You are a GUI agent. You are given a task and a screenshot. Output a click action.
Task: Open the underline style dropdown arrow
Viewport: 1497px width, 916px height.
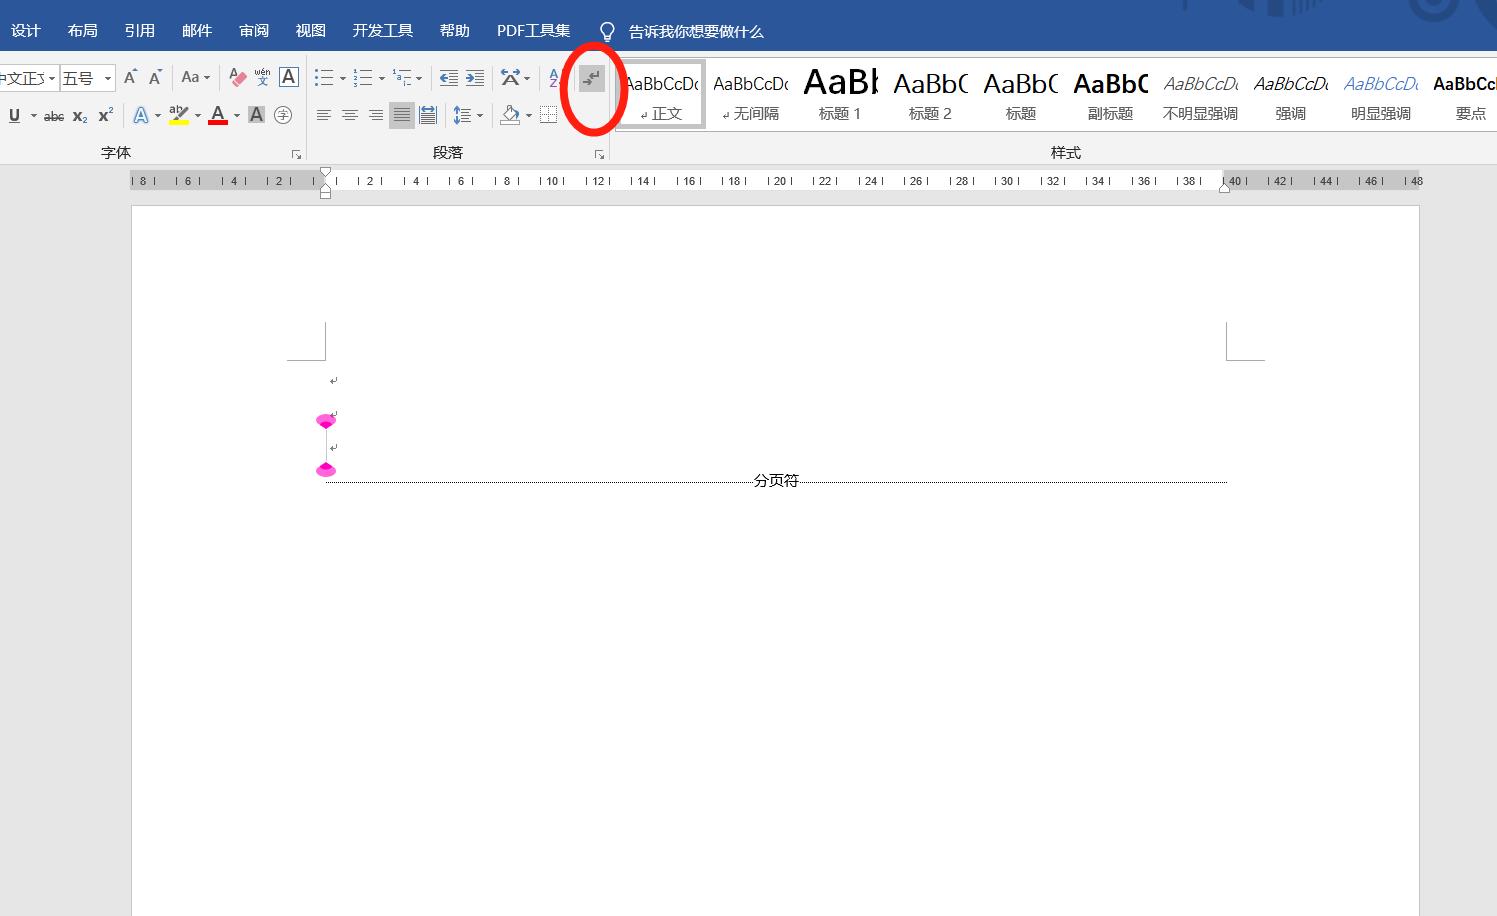click(33, 116)
